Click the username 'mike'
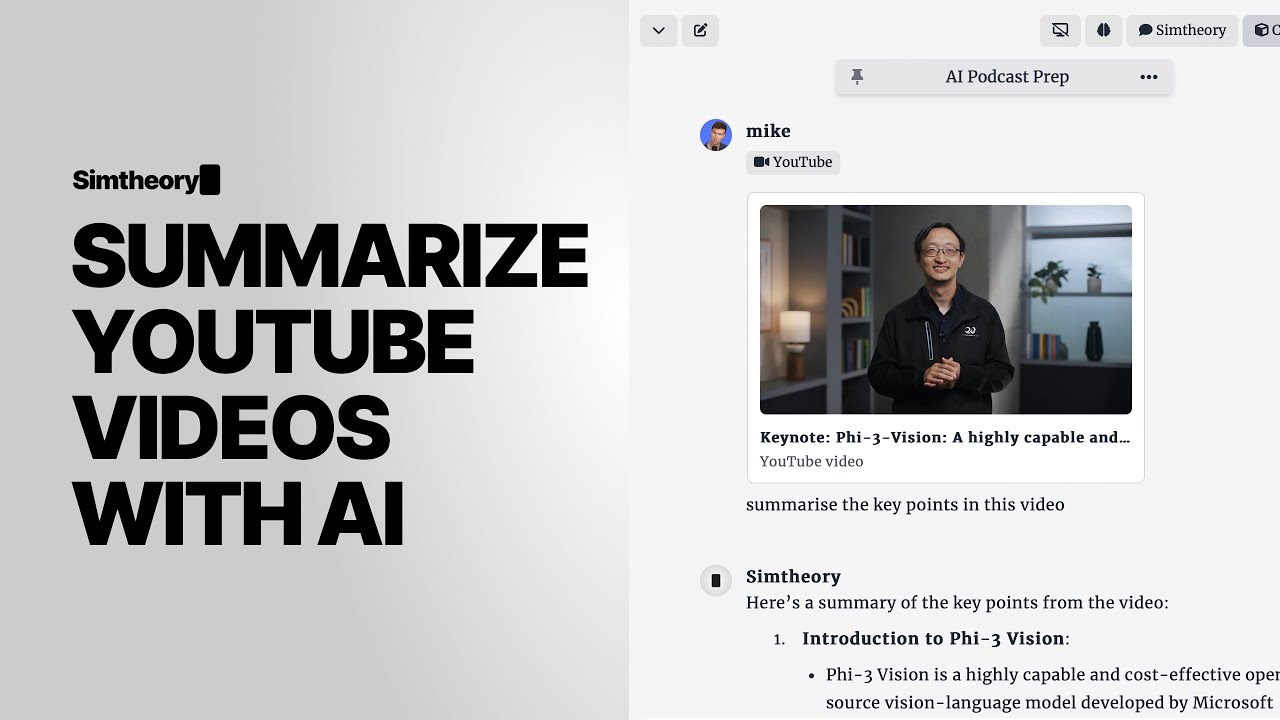 768,131
